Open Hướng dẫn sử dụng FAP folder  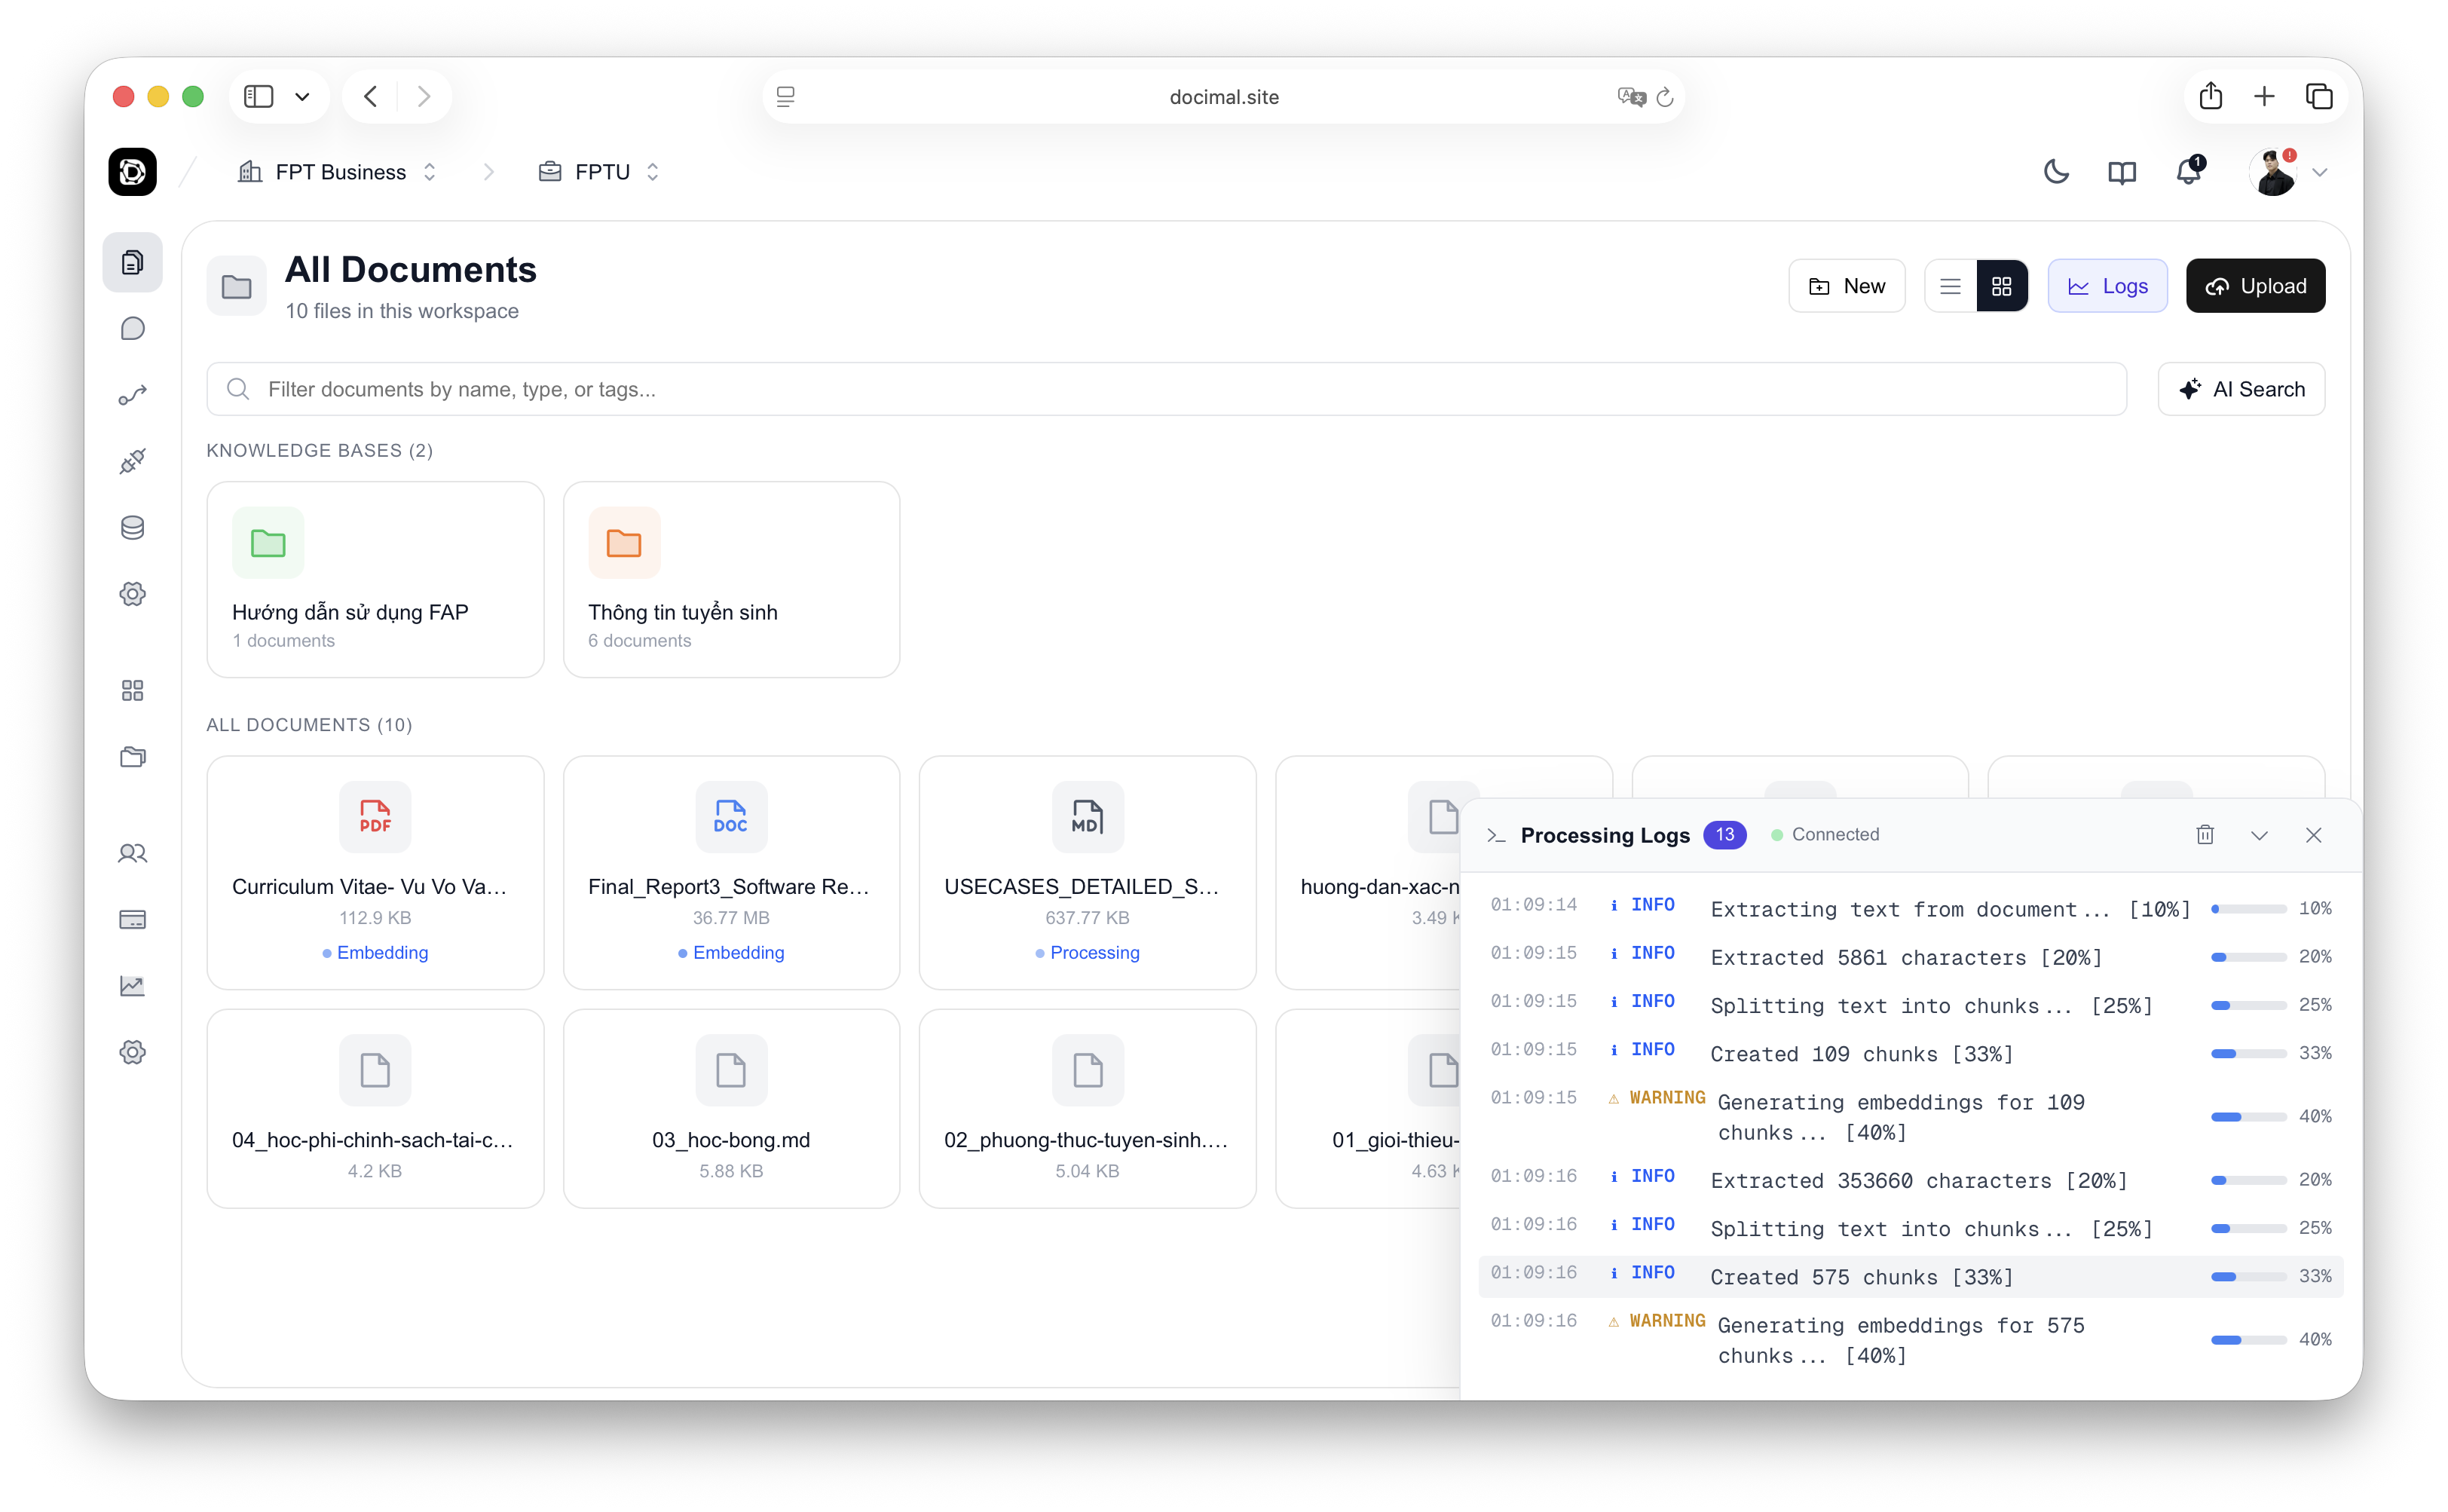point(375,580)
